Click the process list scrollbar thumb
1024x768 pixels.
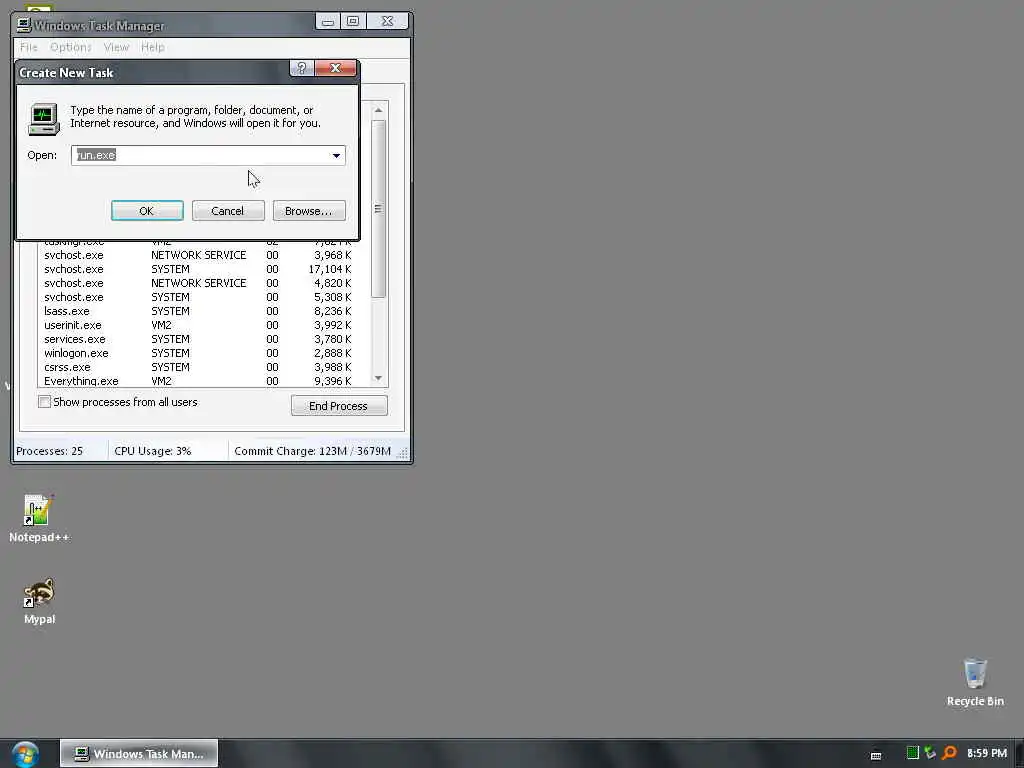click(378, 209)
